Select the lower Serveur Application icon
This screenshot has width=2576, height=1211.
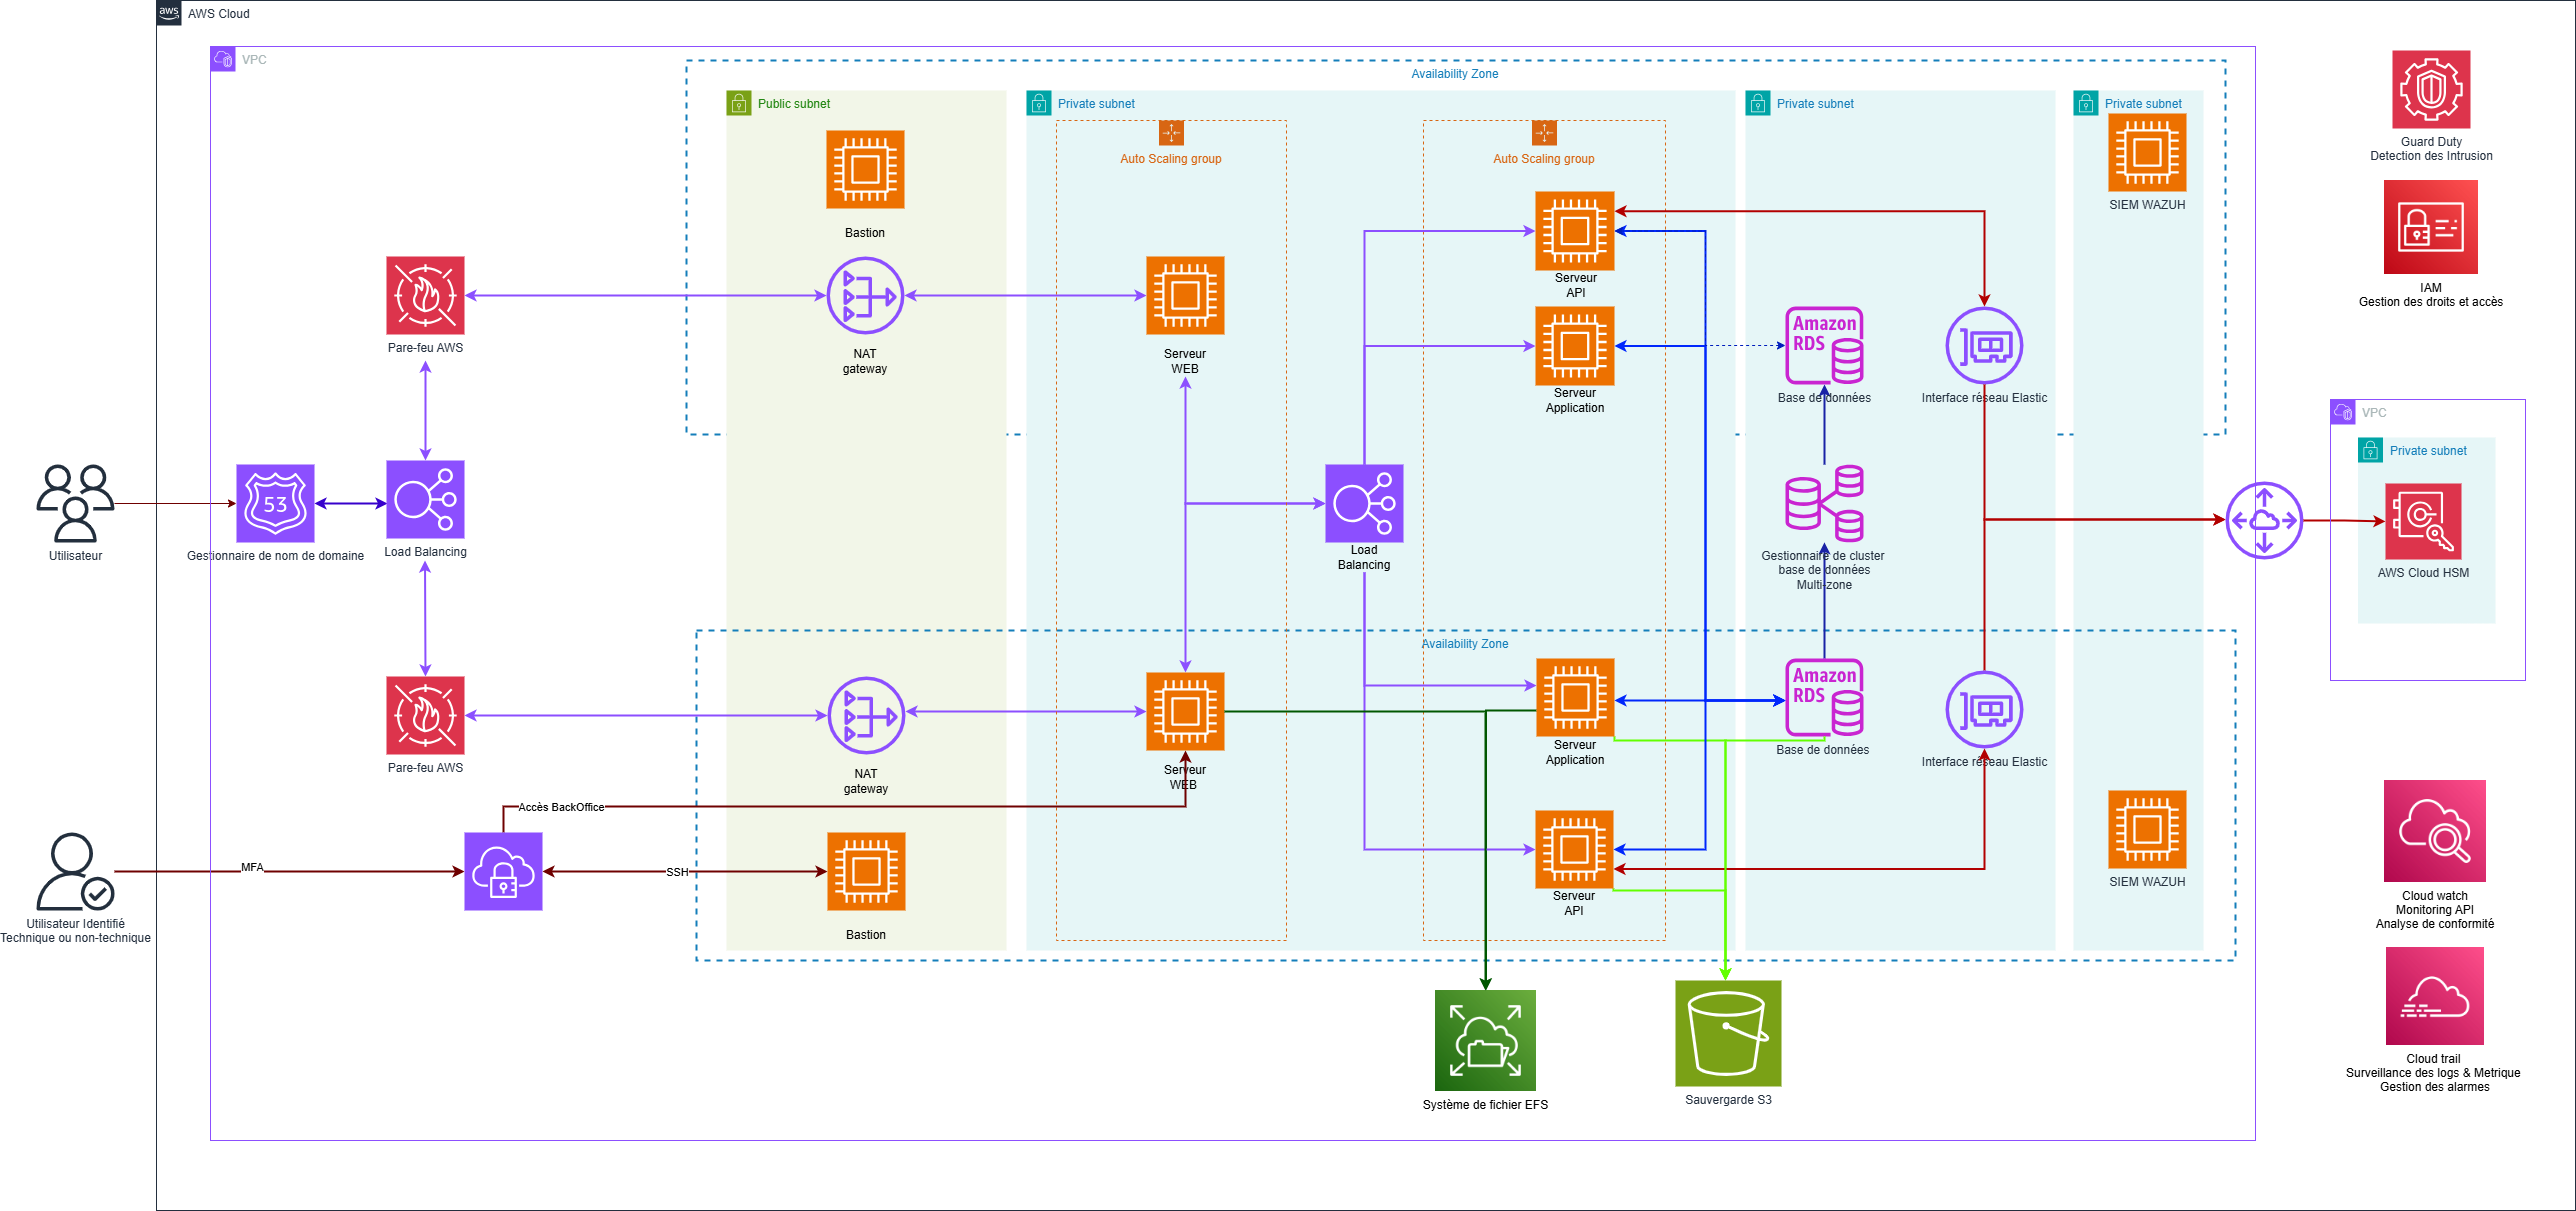coord(1575,698)
